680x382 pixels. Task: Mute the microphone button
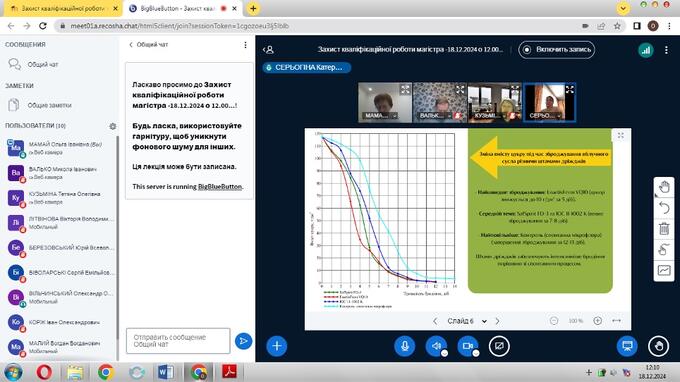[x=404, y=346]
